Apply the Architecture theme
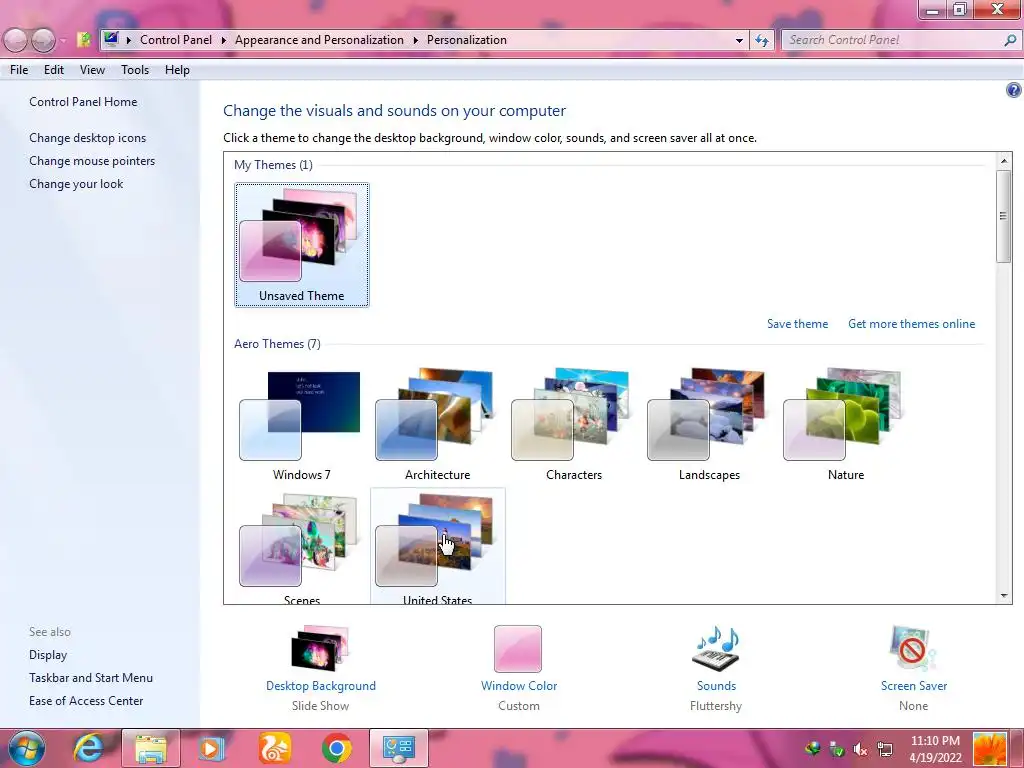 coord(437,424)
